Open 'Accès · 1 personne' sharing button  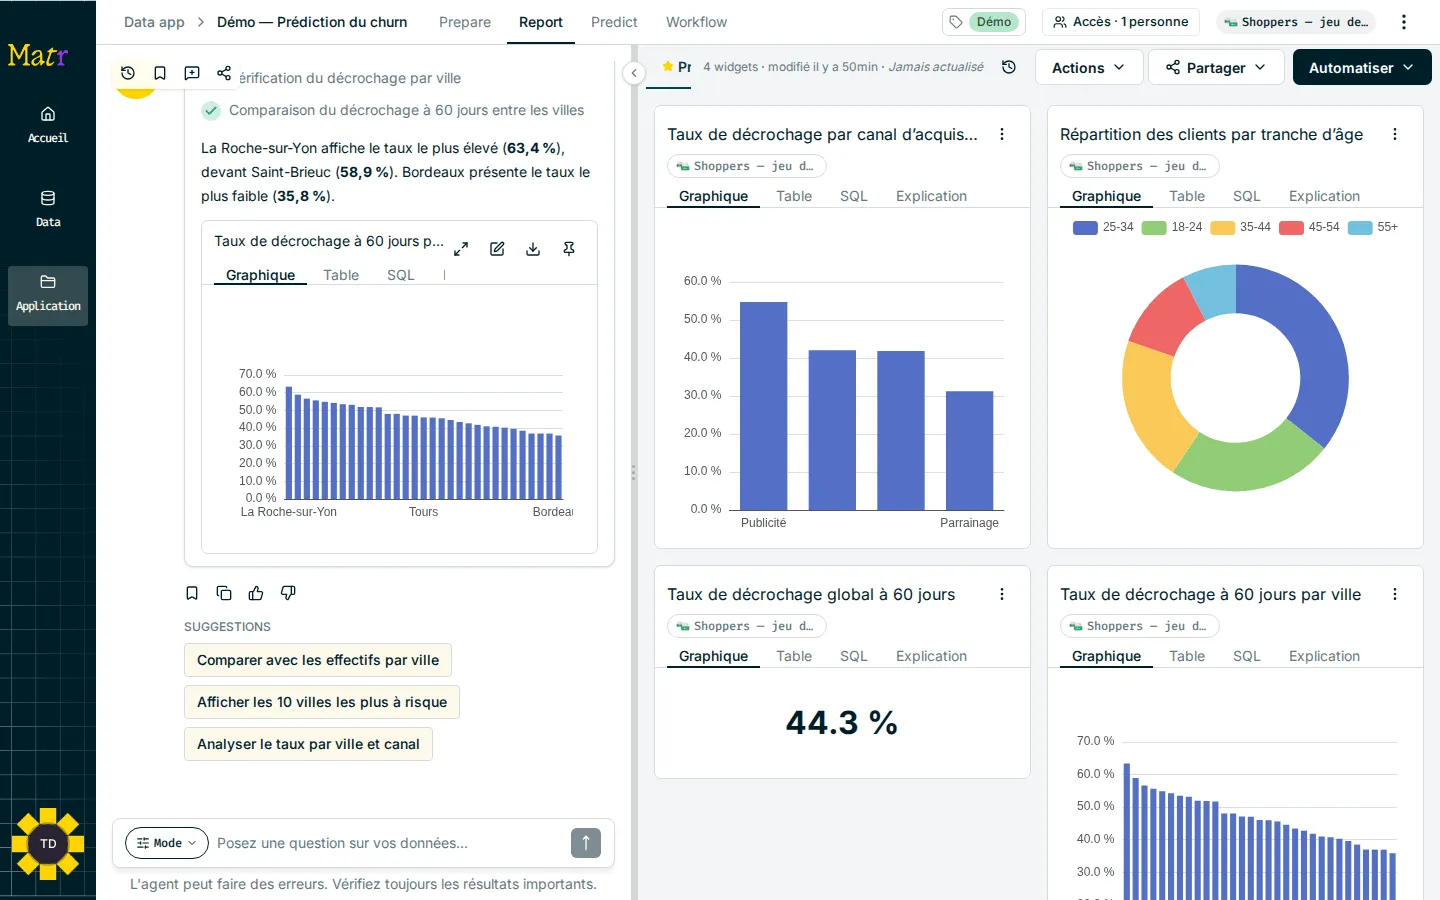coord(1121,22)
